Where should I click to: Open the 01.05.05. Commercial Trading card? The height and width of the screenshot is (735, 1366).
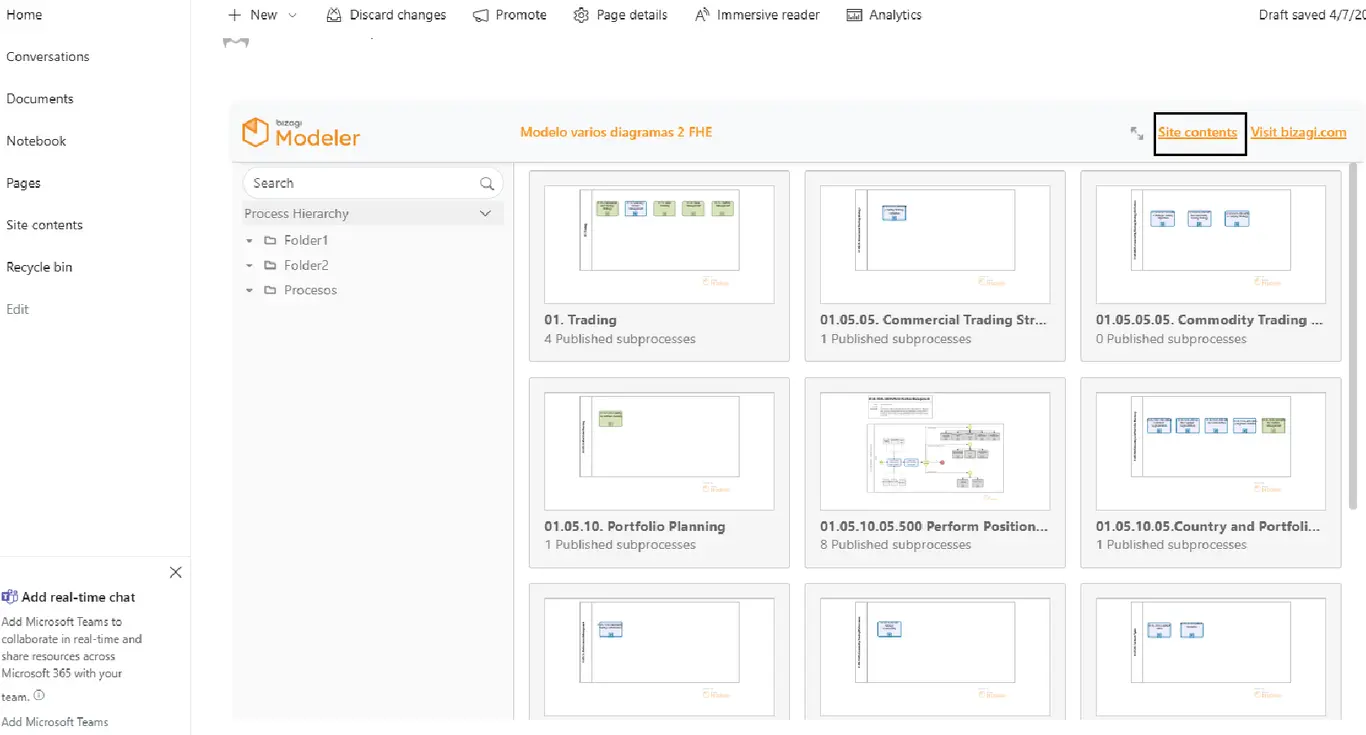click(935, 266)
